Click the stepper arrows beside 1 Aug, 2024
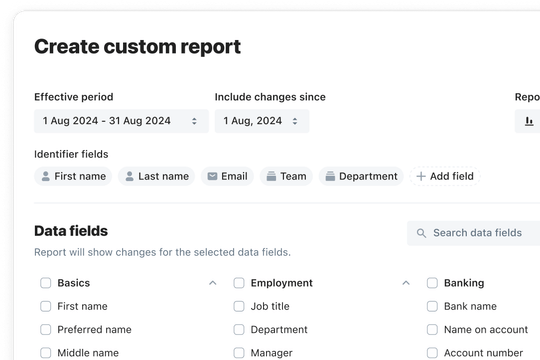The width and height of the screenshot is (540, 360). 295,121
